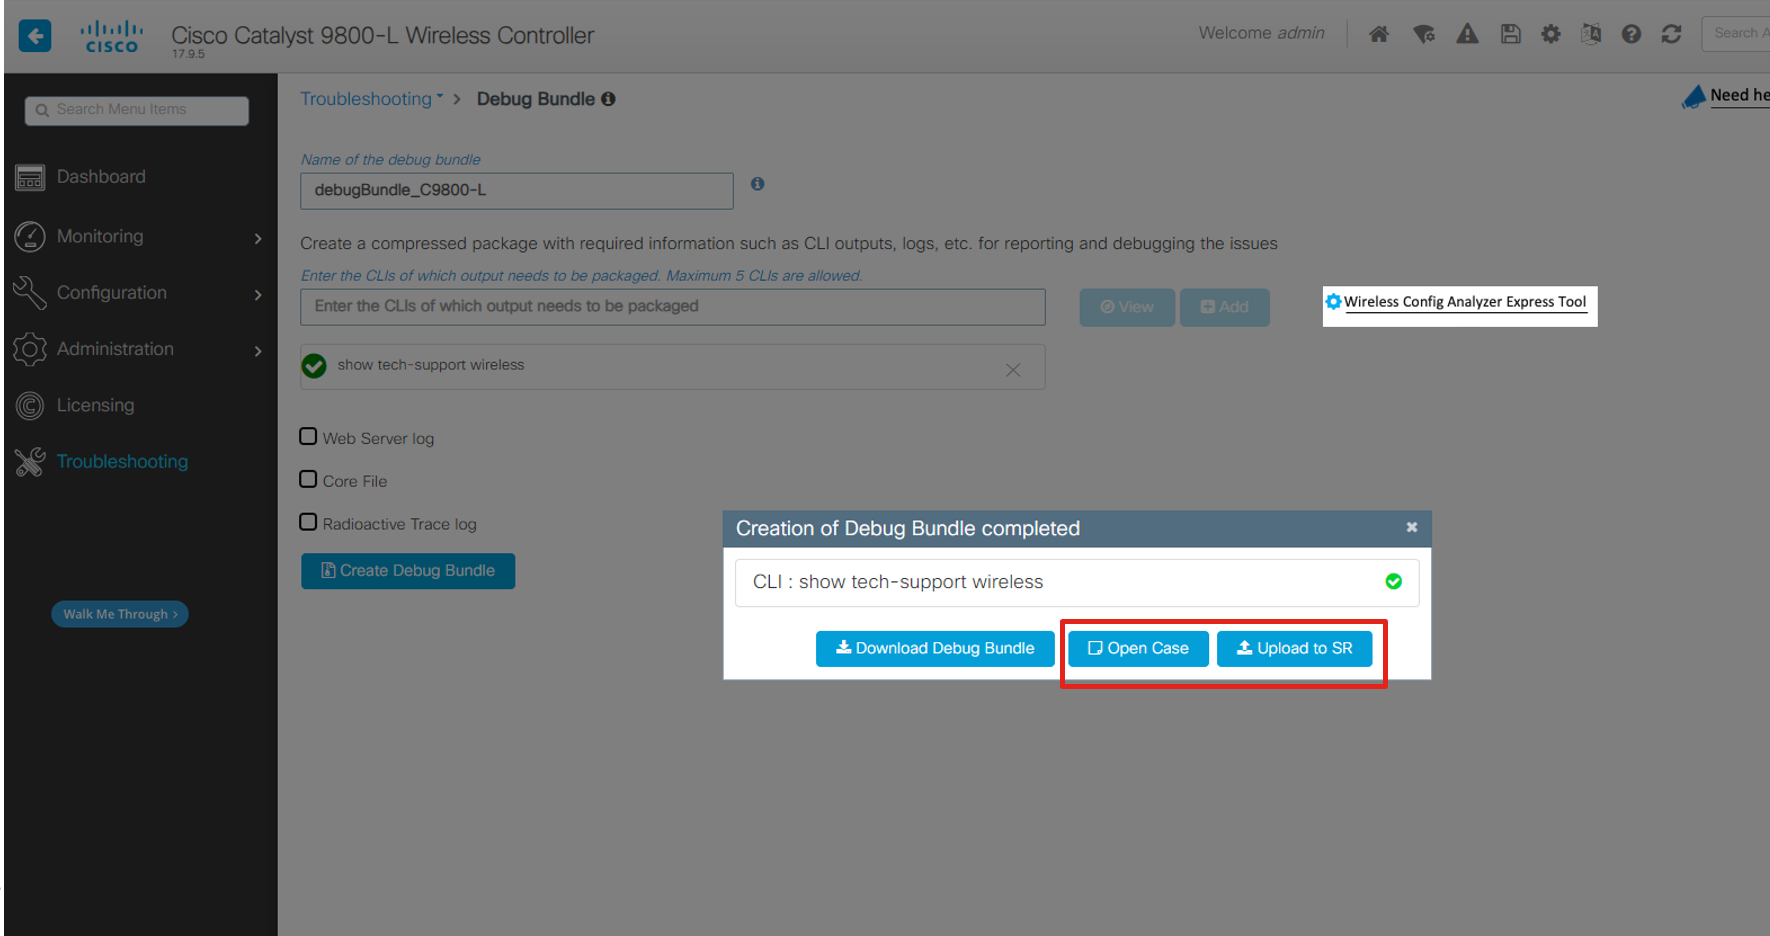
Task: Click the Monitoring gauge icon in sidebar
Action: pos(30,236)
